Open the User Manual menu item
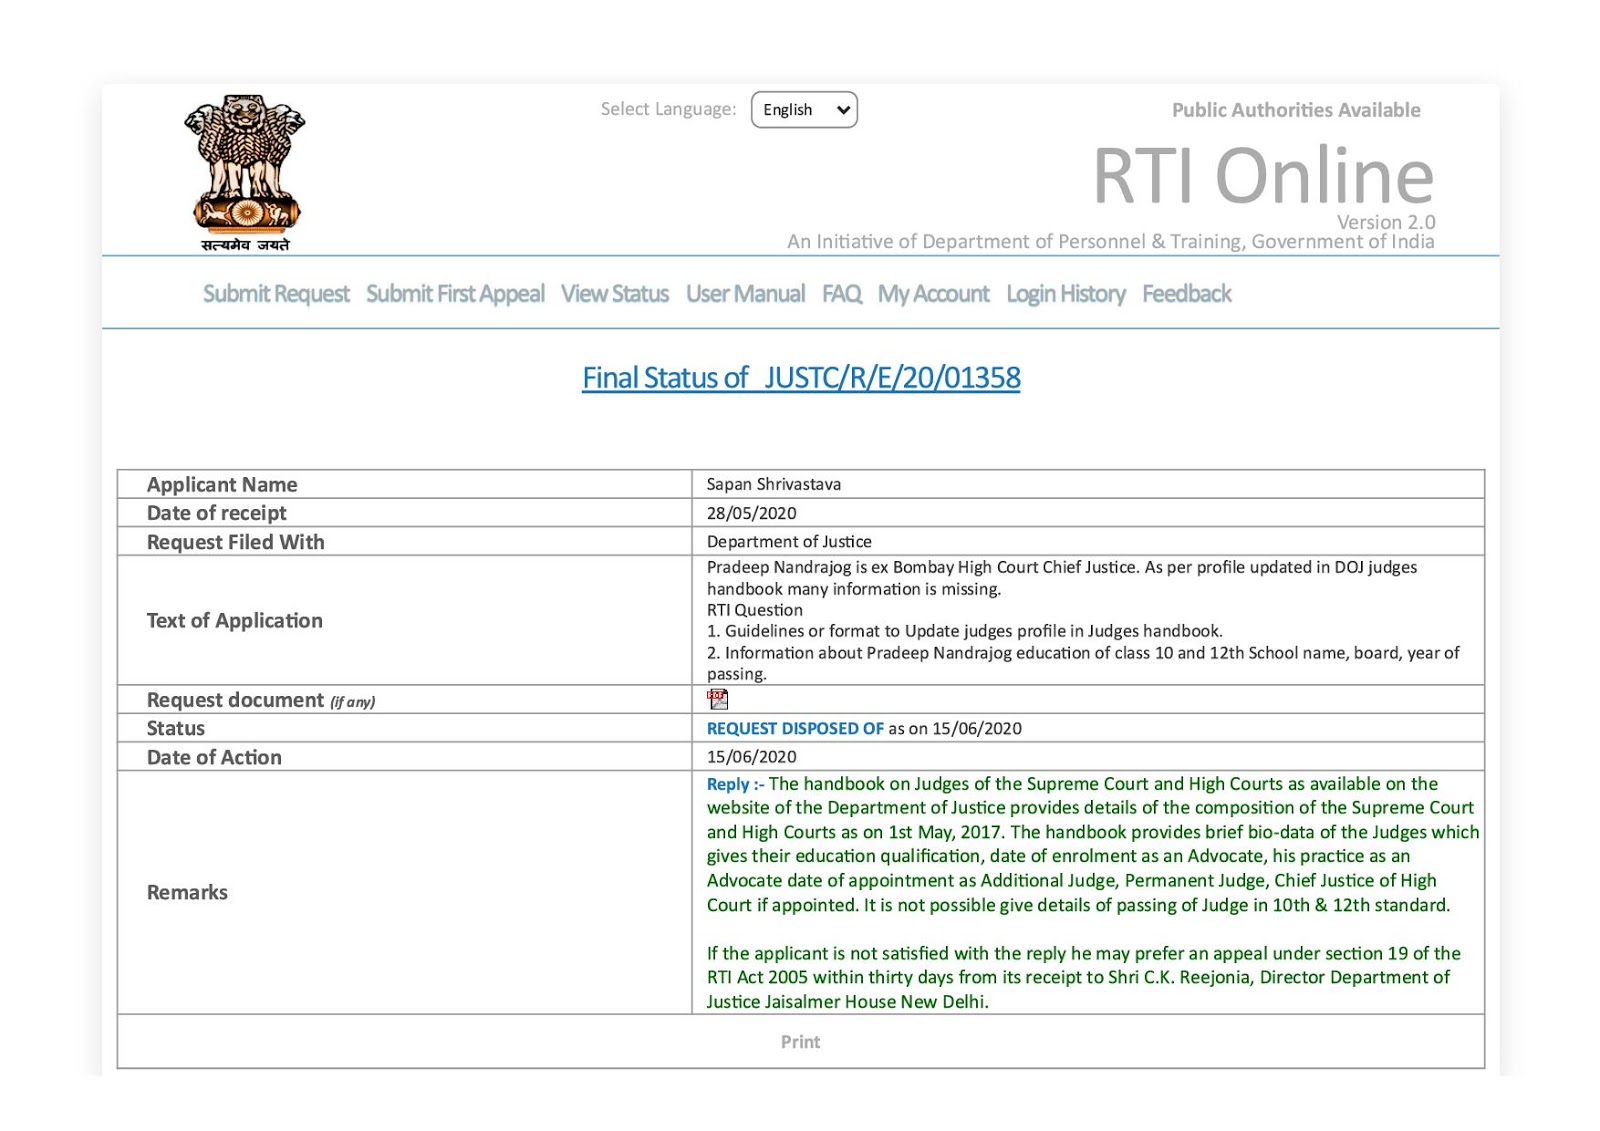Image resolution: width=1600 pixels, height=1131 pixels. click(745, 294)
